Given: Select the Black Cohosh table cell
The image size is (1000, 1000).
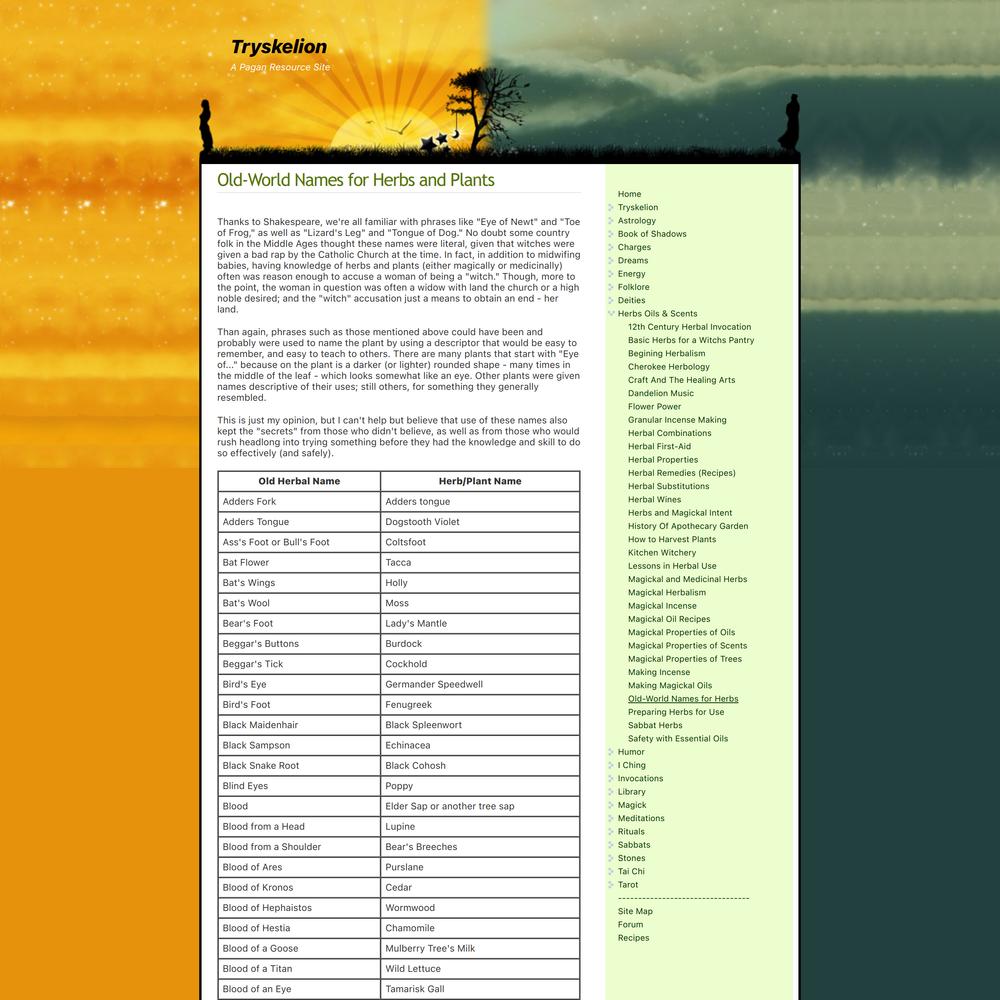Looking at the screenshot, I should click(480, 766).
